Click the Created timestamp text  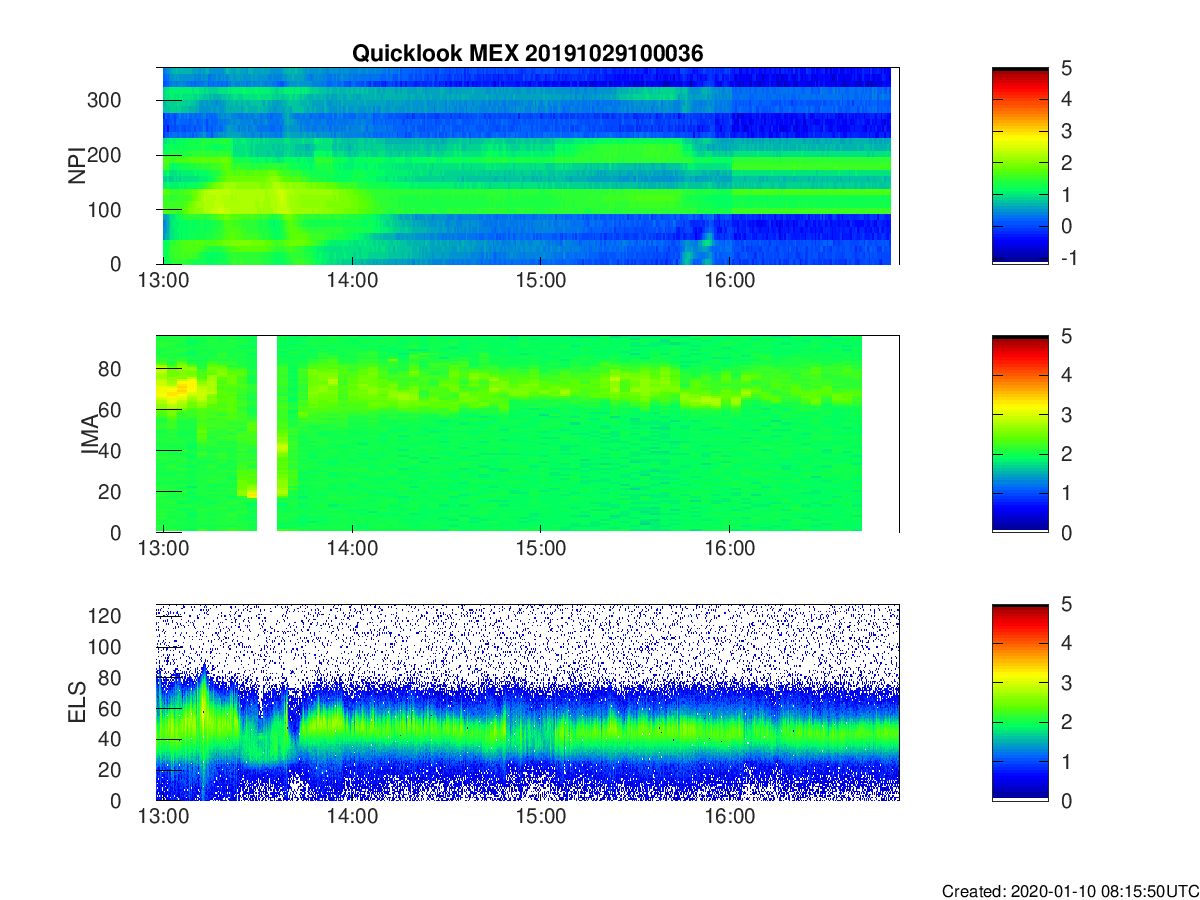click(x=1069, y=890)
